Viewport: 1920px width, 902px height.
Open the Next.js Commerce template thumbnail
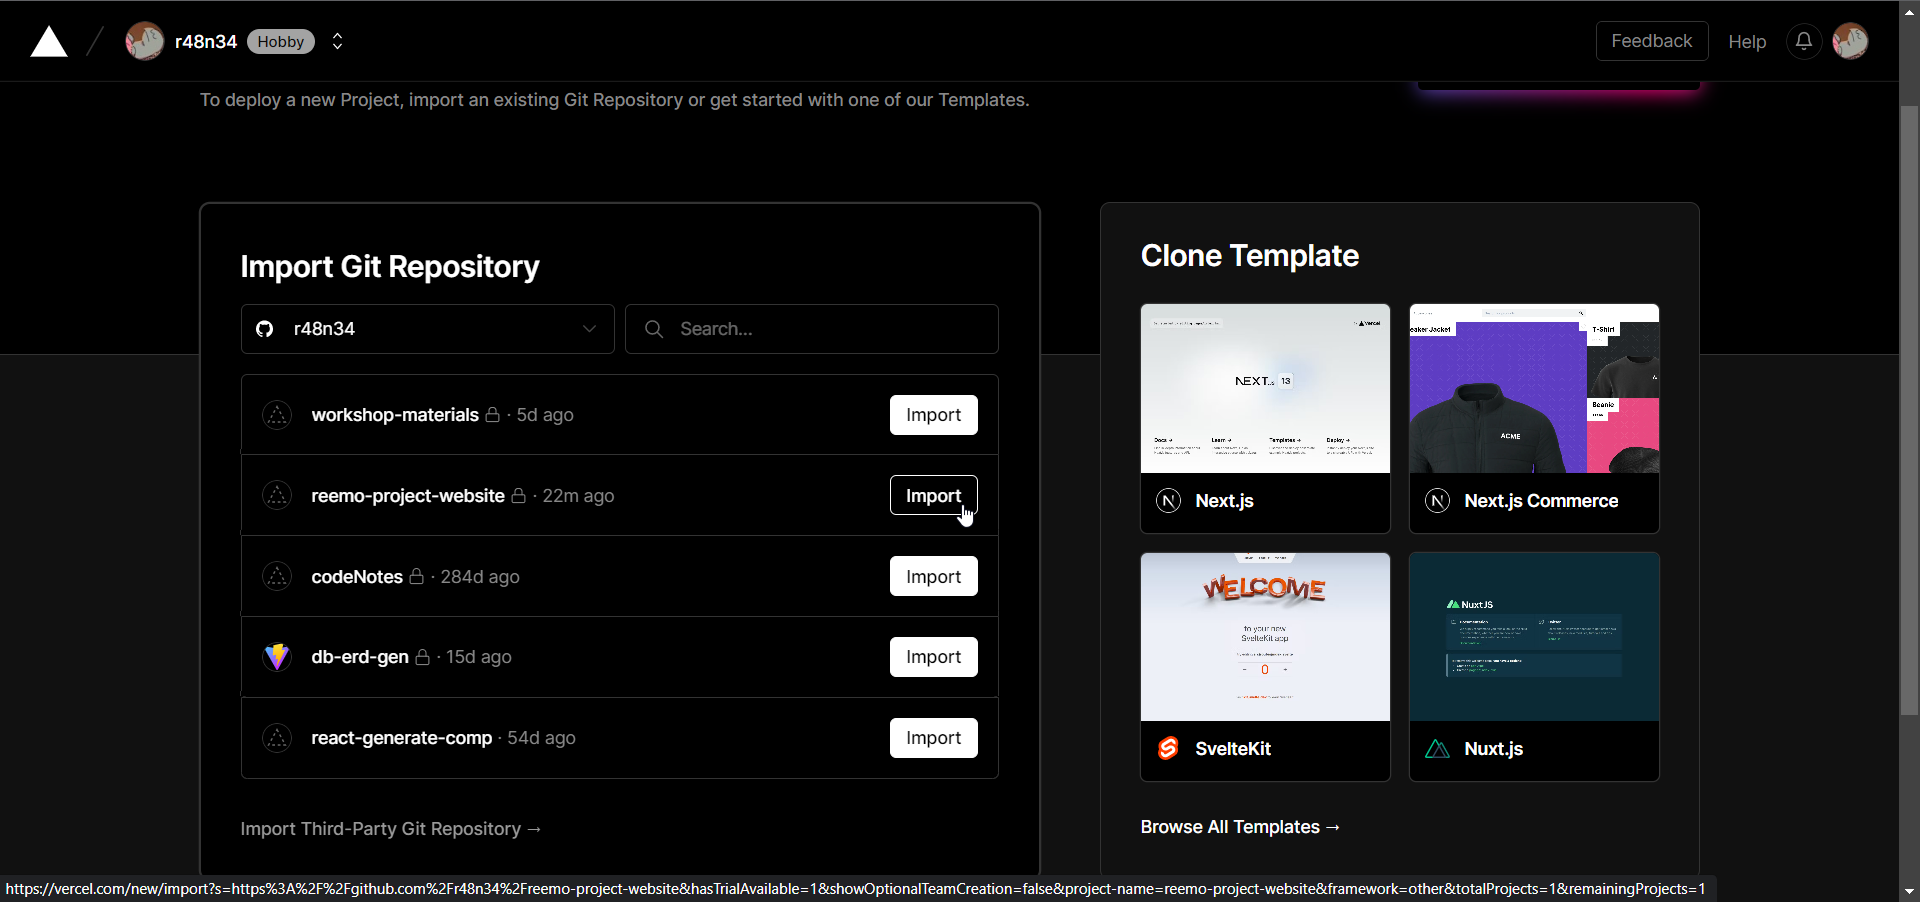coord(1534,388)
